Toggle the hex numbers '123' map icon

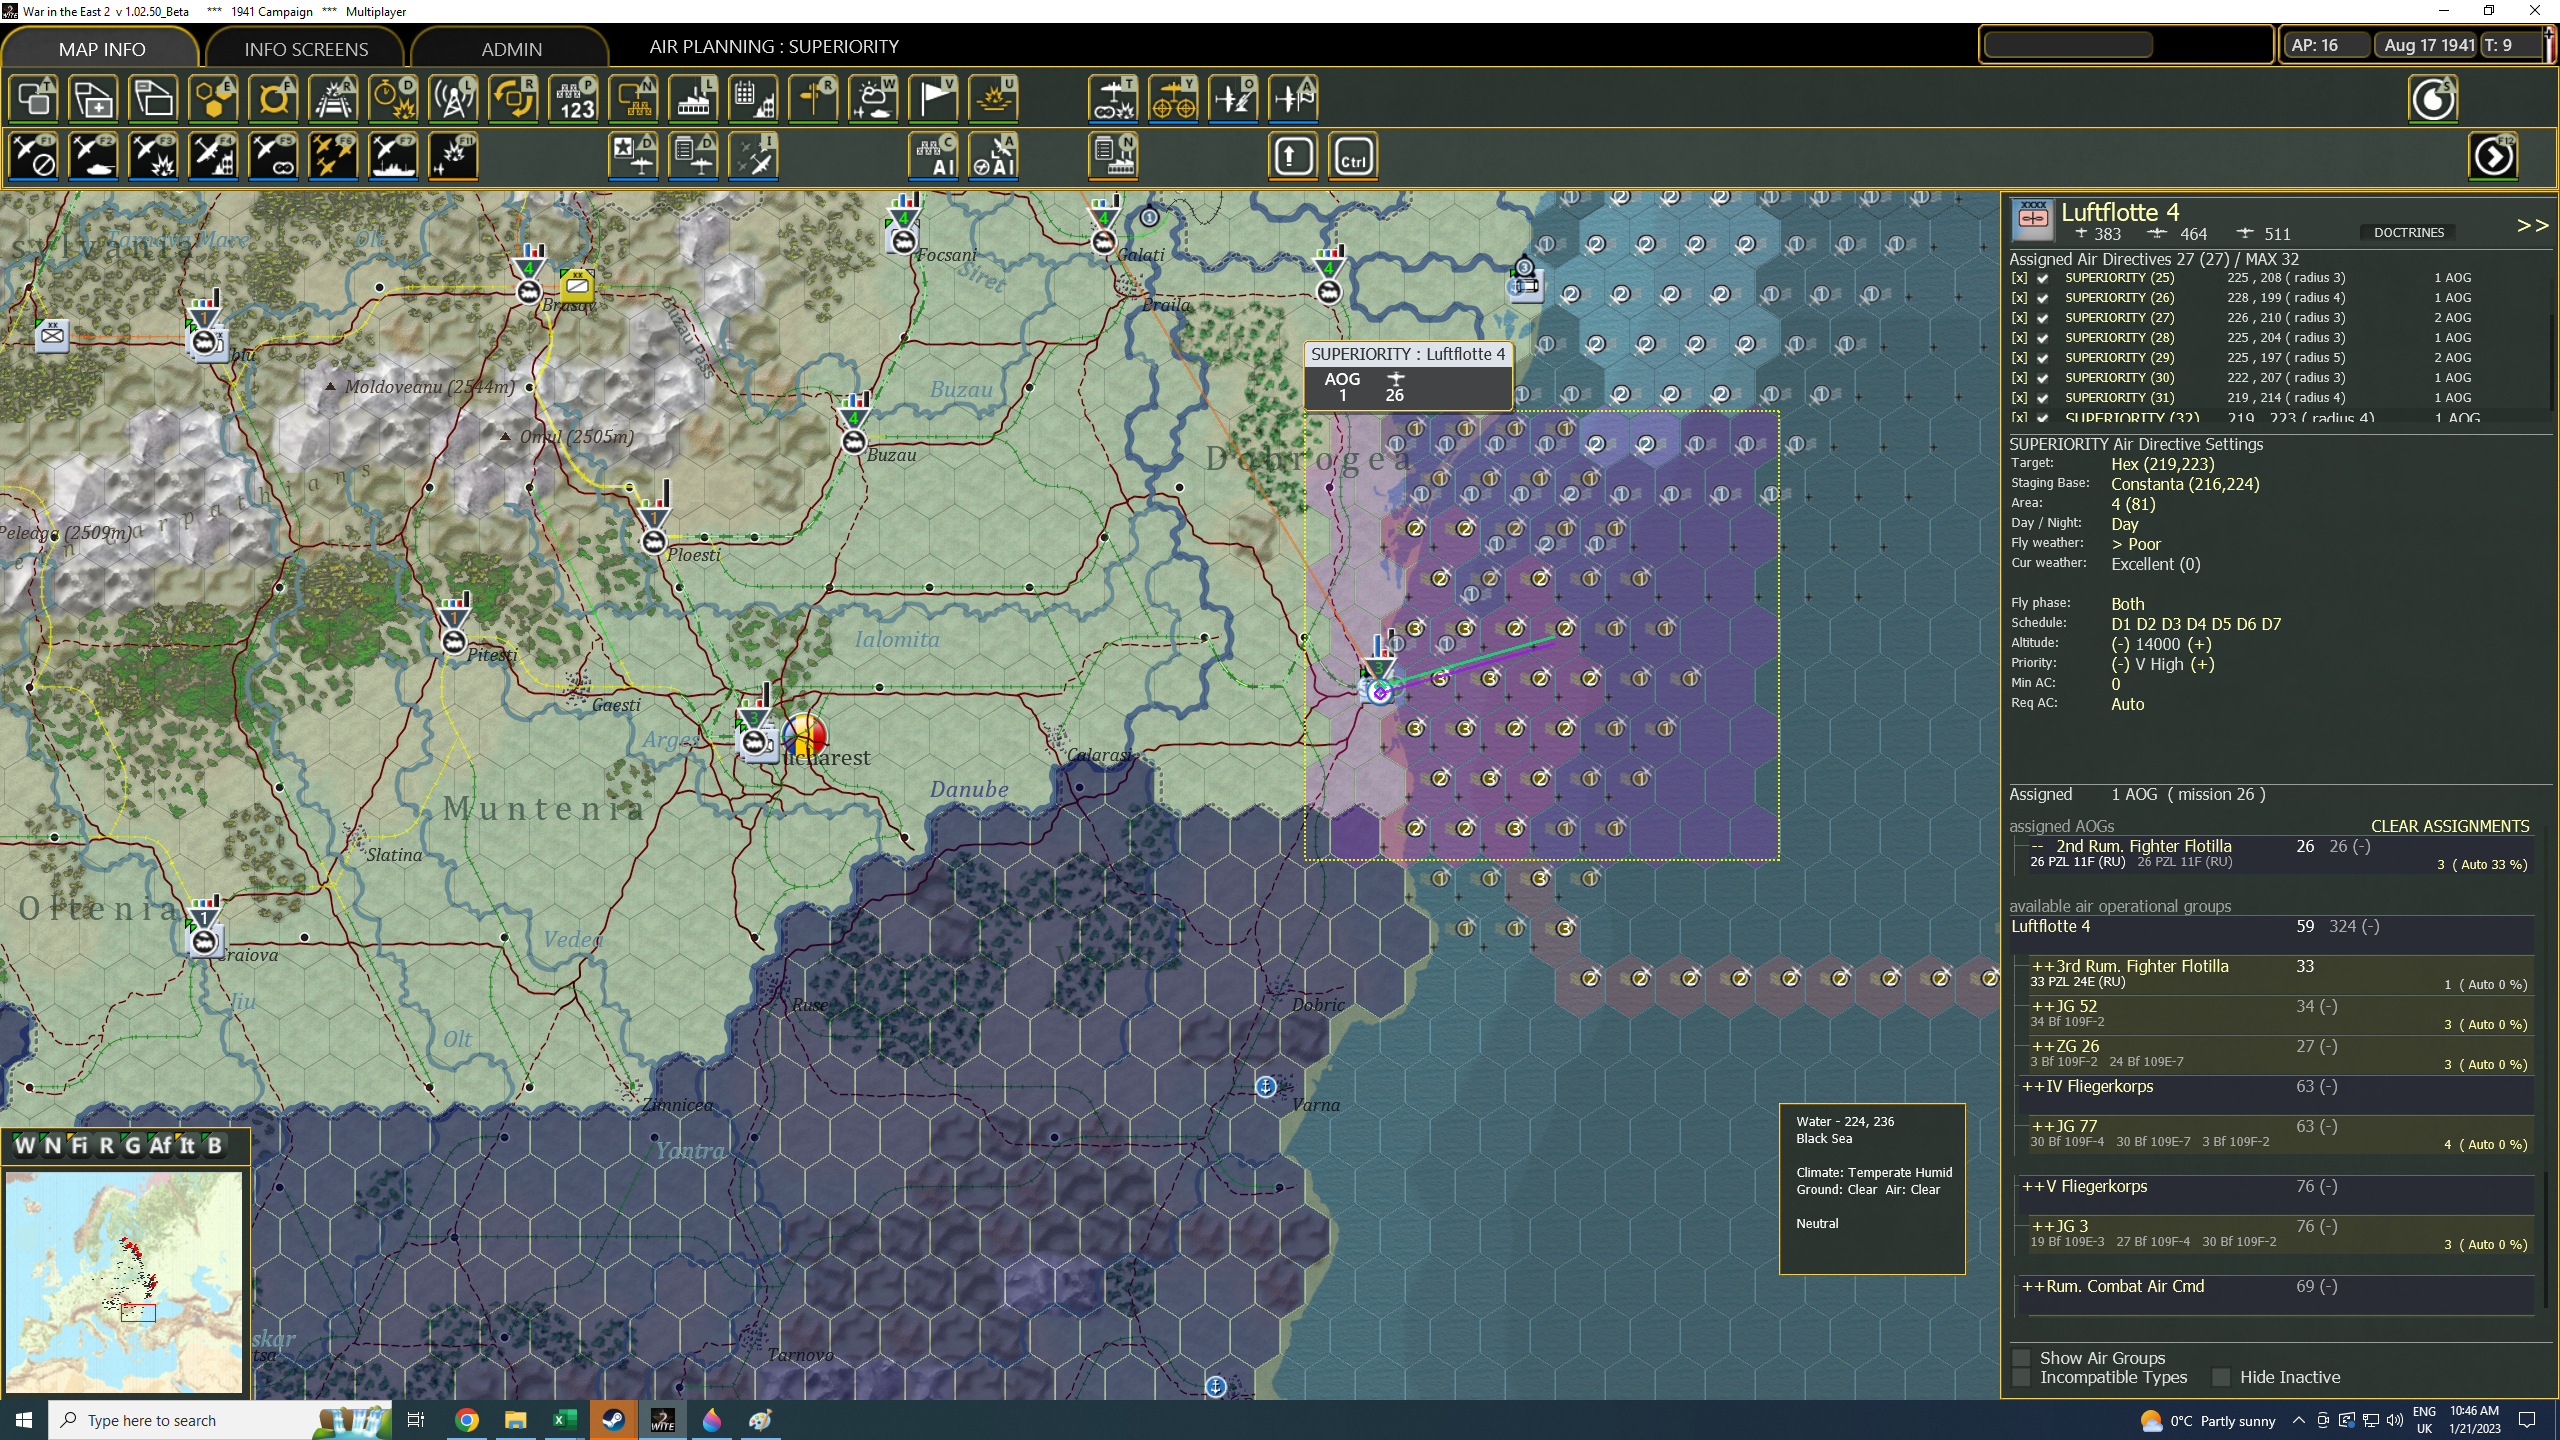[x=573, y=99]
